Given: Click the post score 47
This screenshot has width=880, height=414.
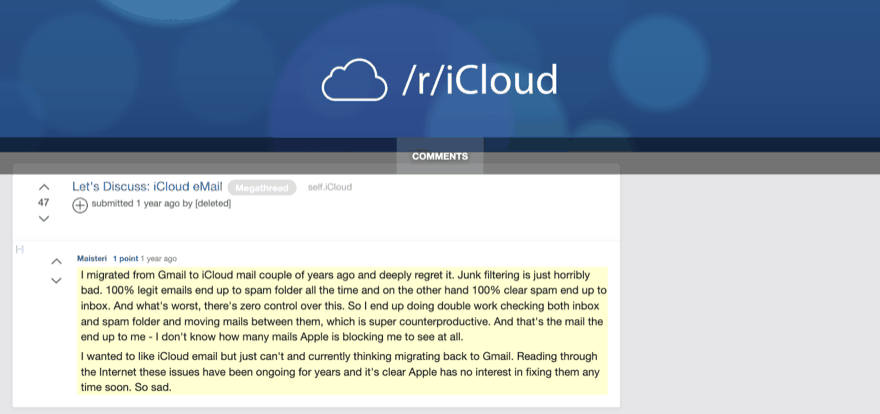Looking at the screenshot, I should (44, 203).
